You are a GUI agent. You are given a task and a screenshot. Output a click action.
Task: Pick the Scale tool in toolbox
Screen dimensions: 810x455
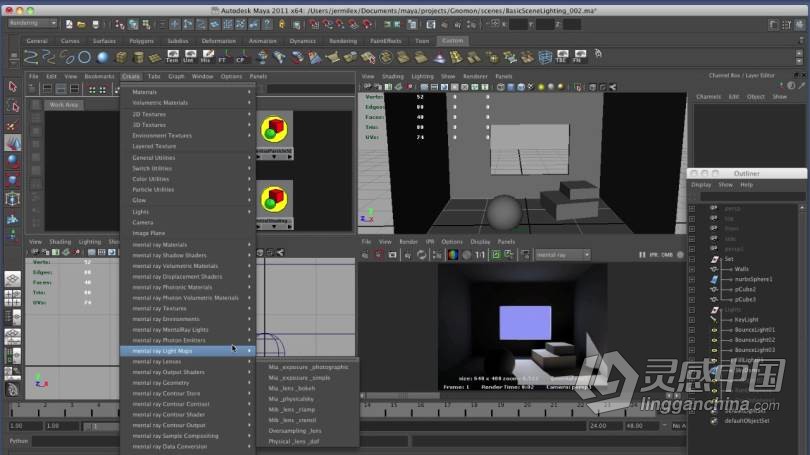pyautogui.click(x=13, y=180)
